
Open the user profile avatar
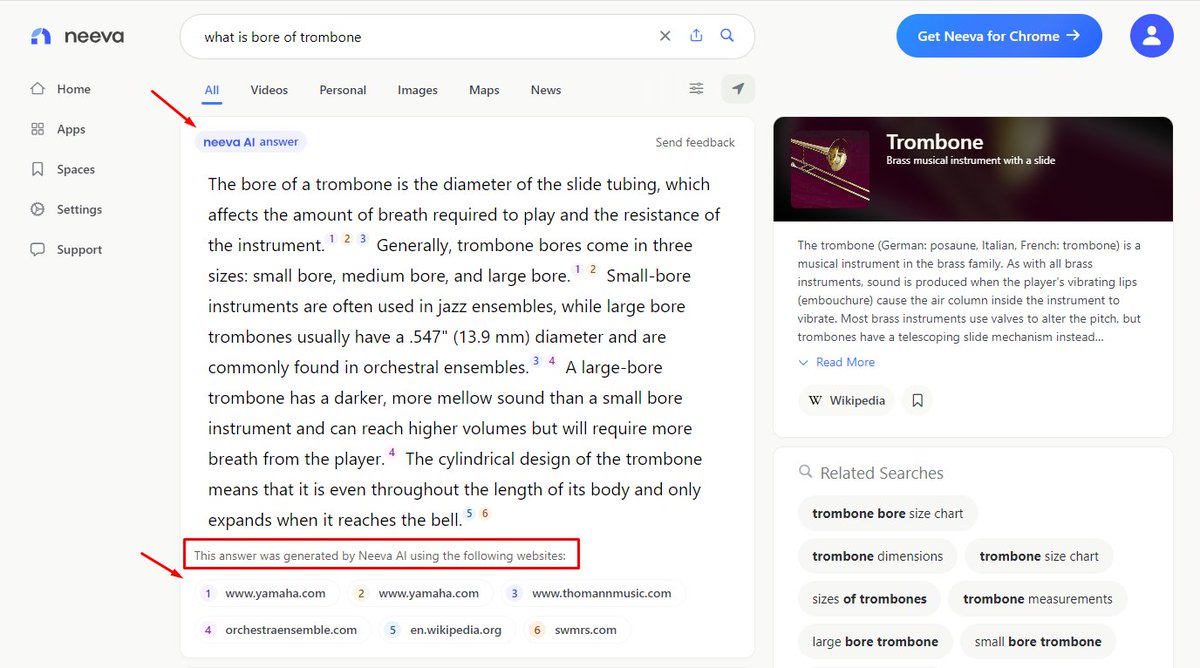click(1151, 36)
